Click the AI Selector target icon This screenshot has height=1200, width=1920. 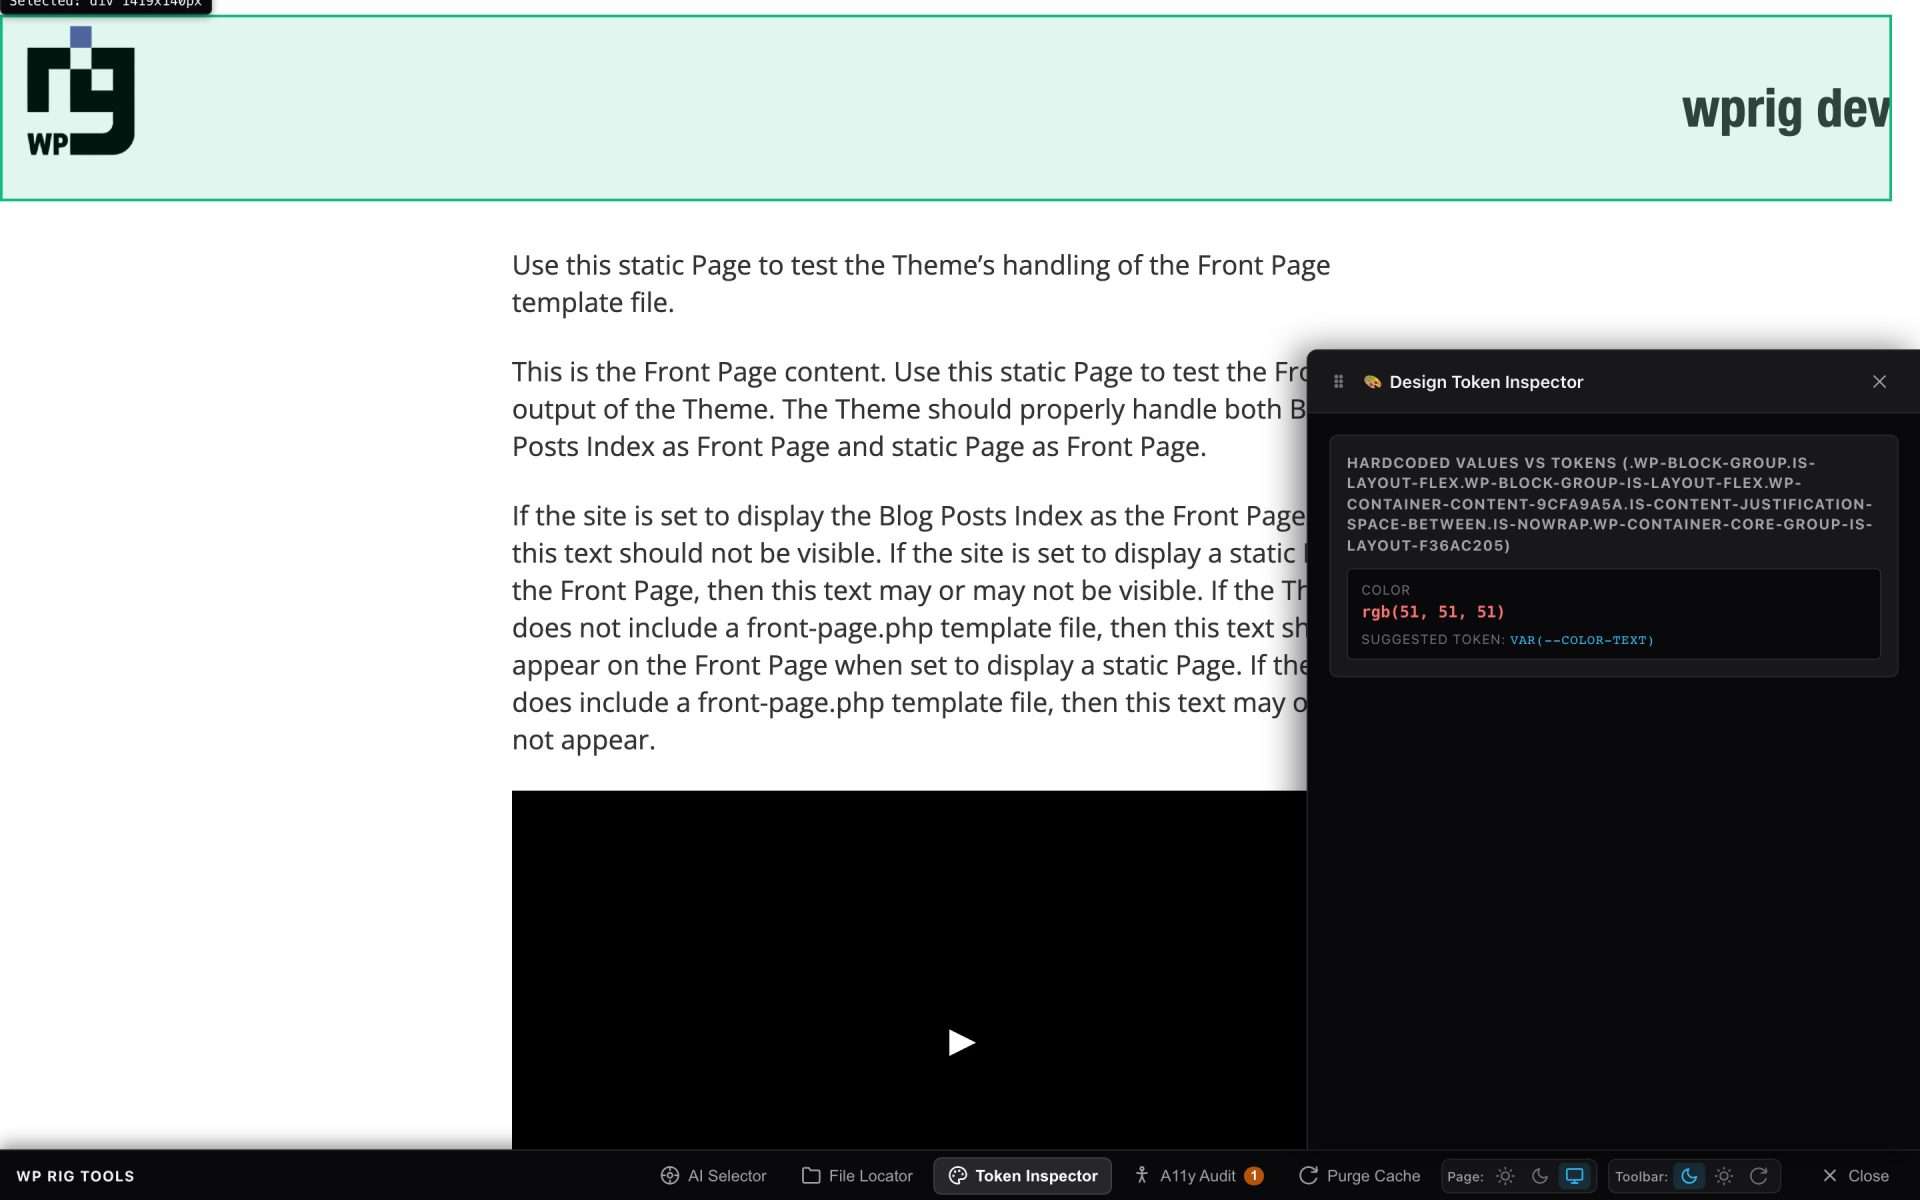pyautogui.click(x=670, y=1176)
